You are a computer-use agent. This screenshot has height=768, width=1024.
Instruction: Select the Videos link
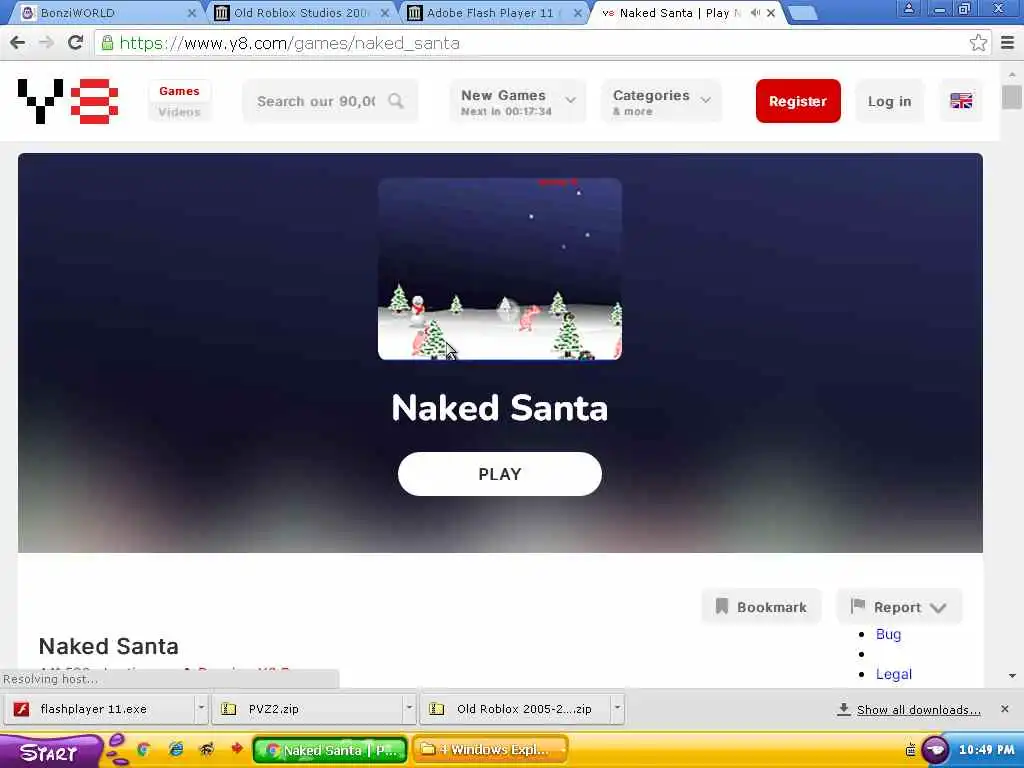click(179, 112)
